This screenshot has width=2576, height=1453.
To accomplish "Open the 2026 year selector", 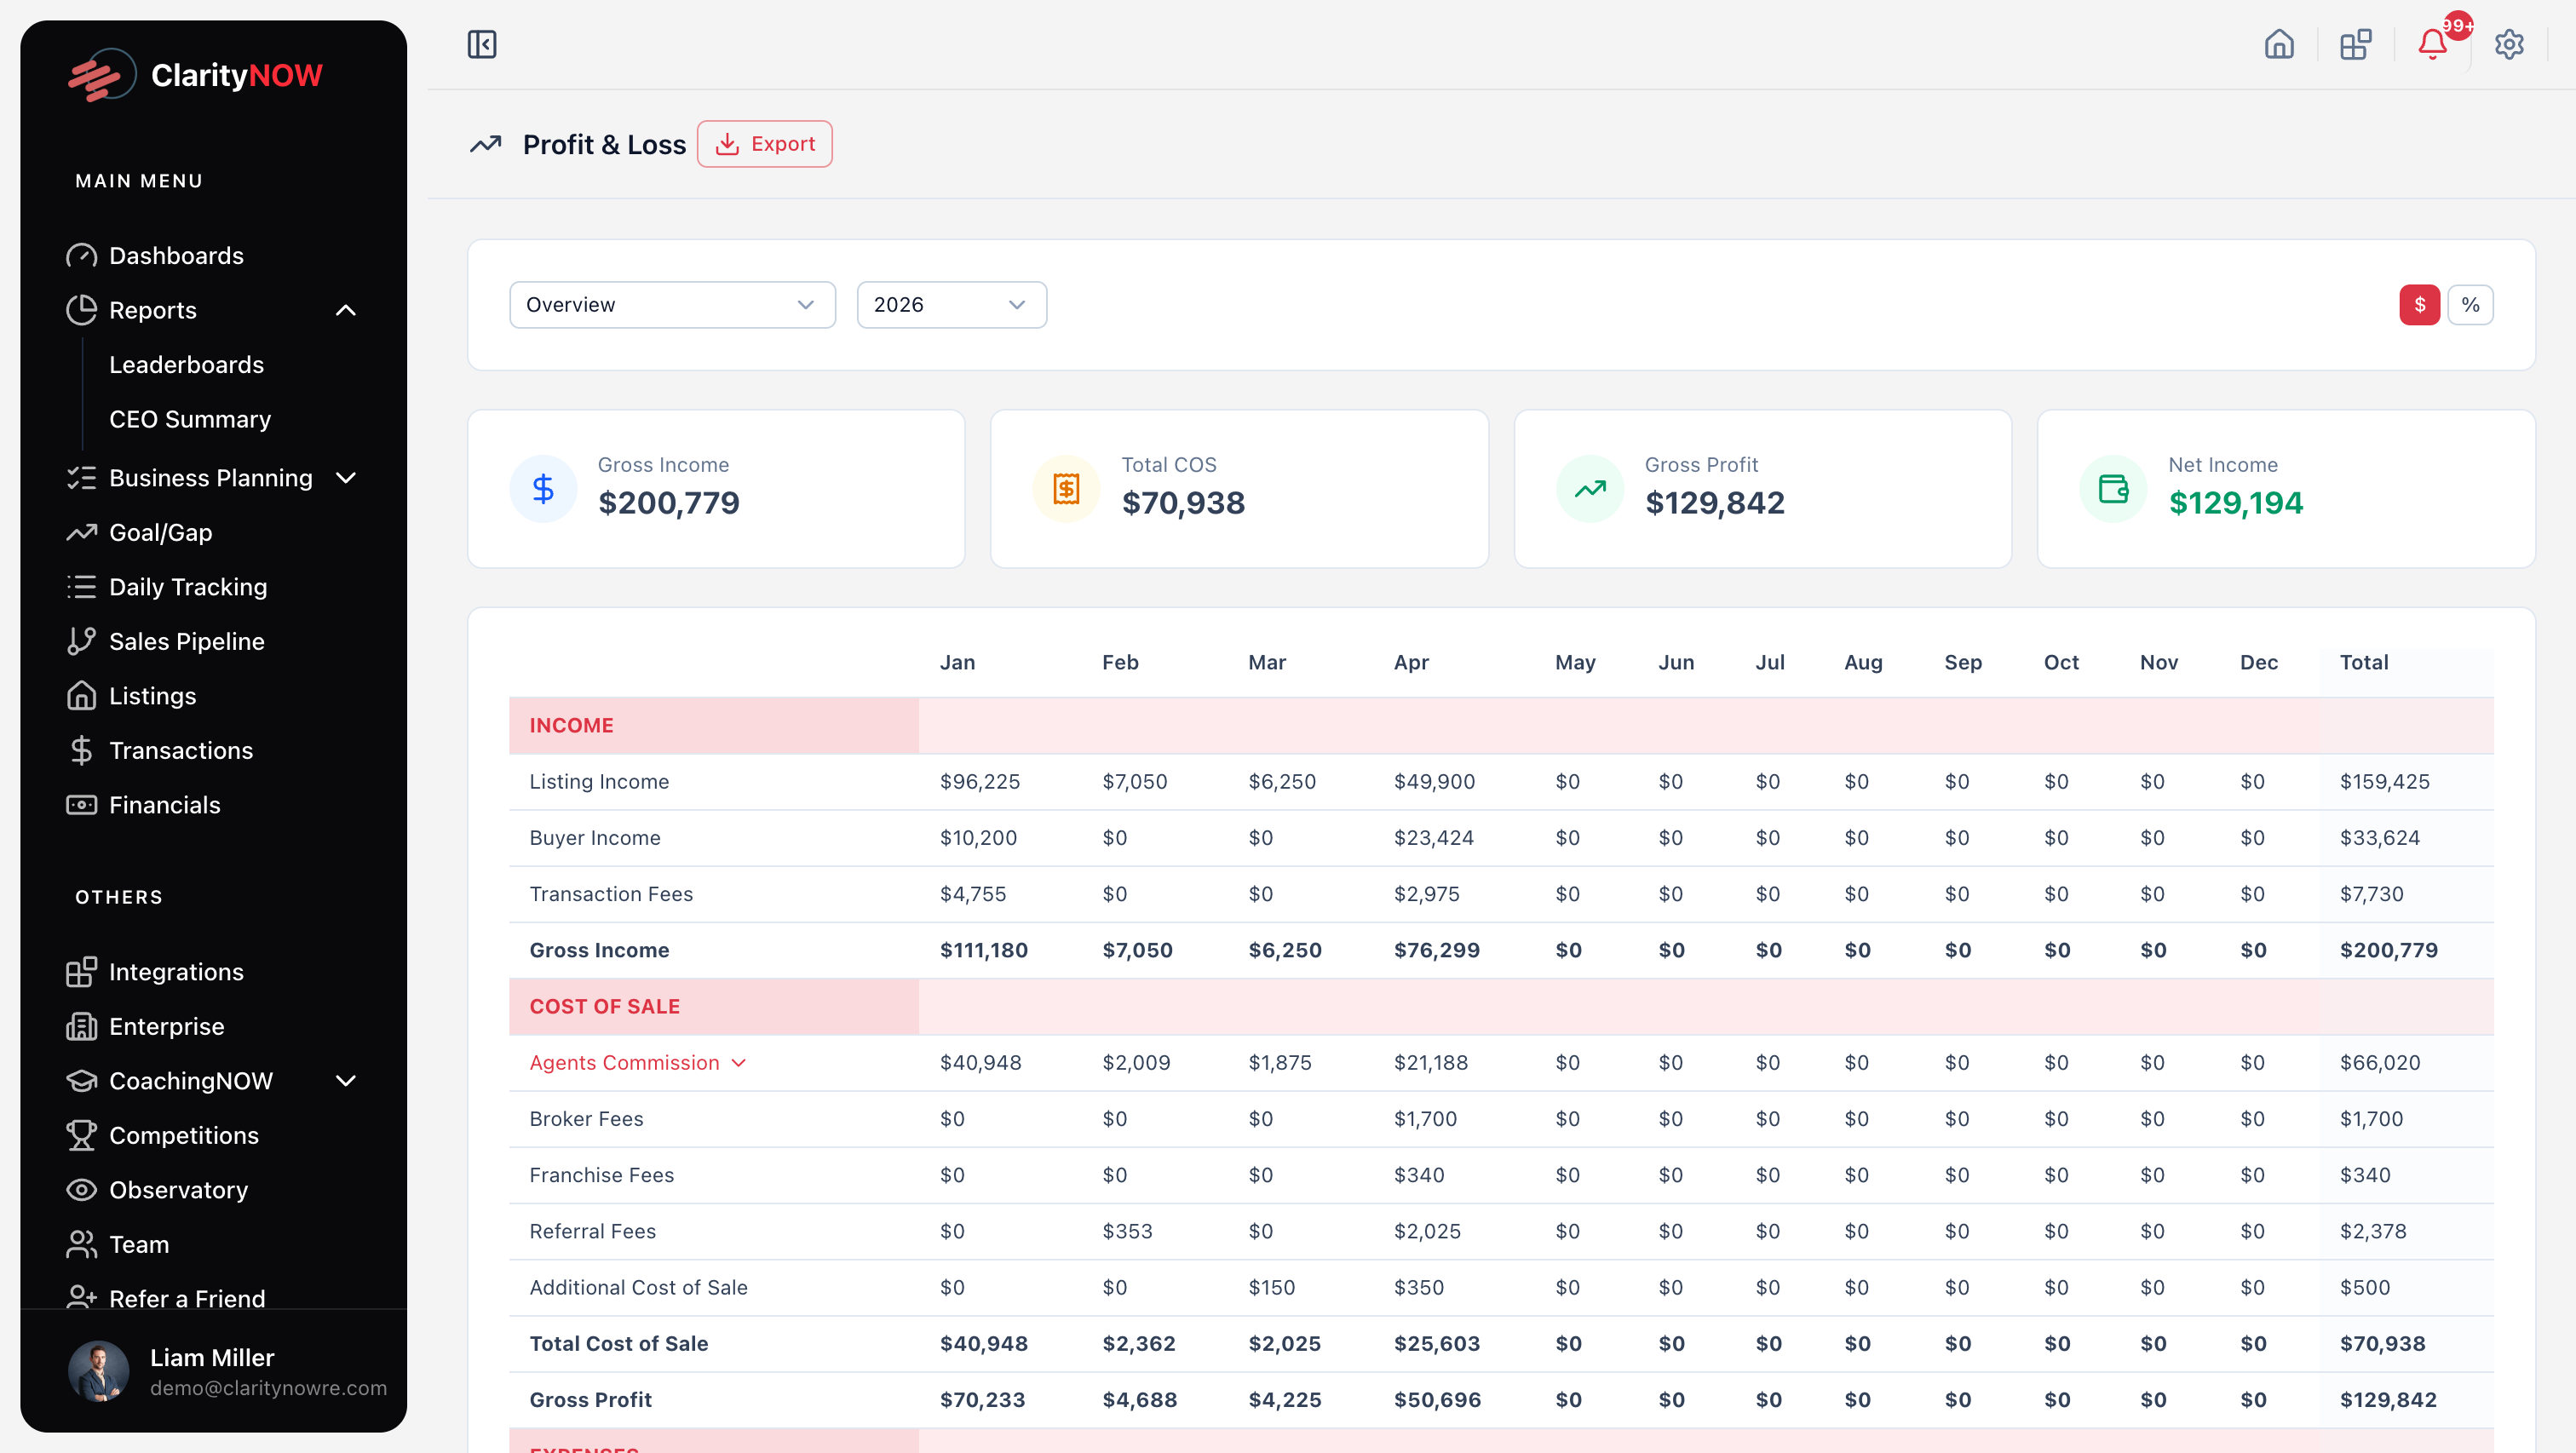I will coord(951,305).
